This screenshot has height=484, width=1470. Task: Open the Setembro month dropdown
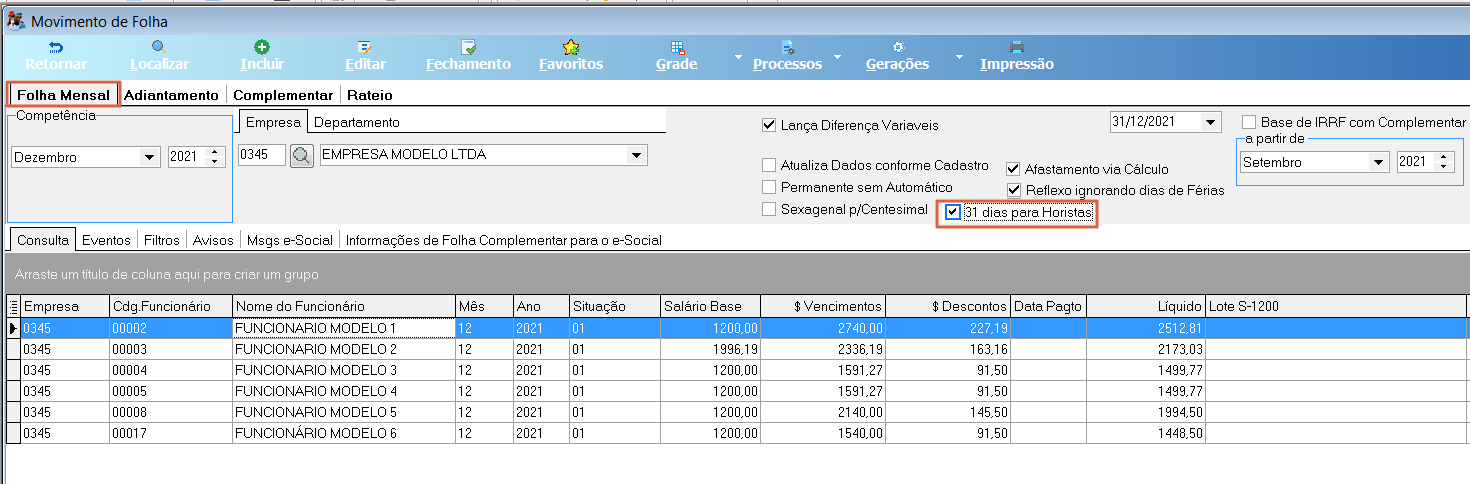(1379, 162)
